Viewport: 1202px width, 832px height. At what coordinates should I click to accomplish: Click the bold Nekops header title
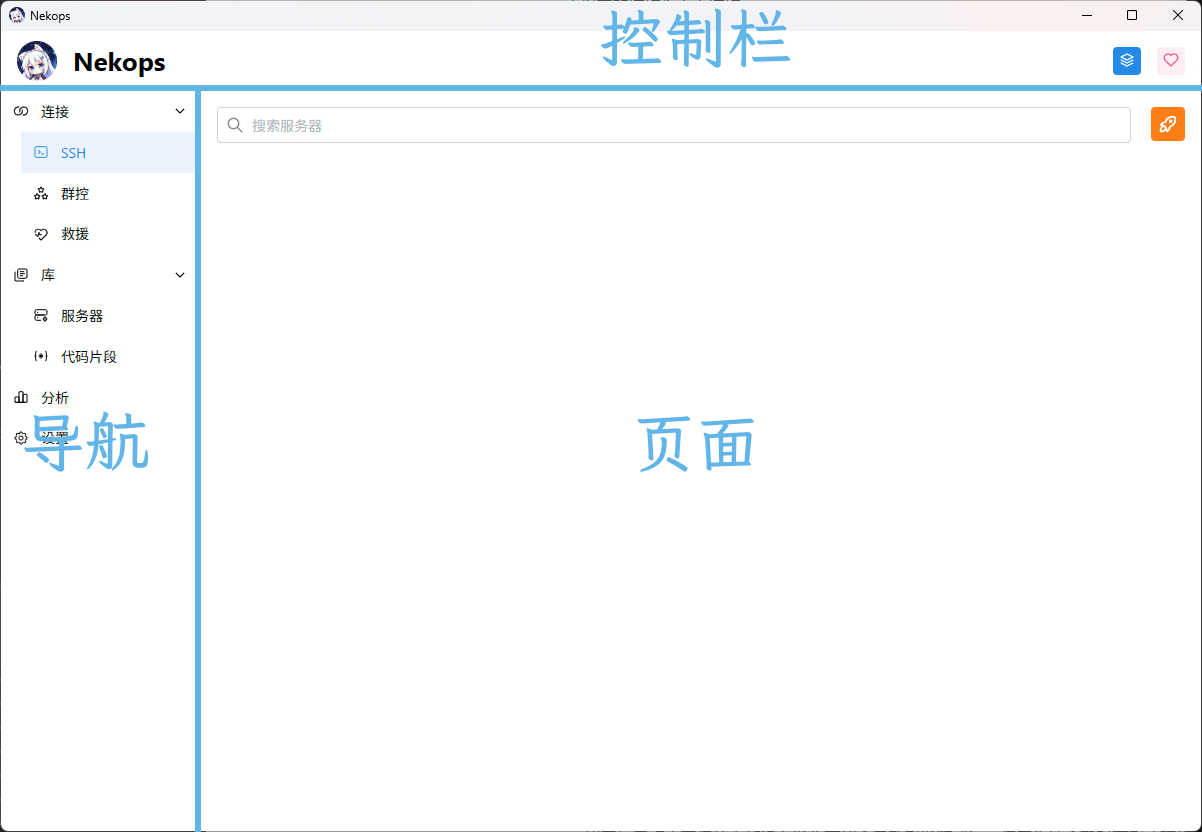(119, 63)
